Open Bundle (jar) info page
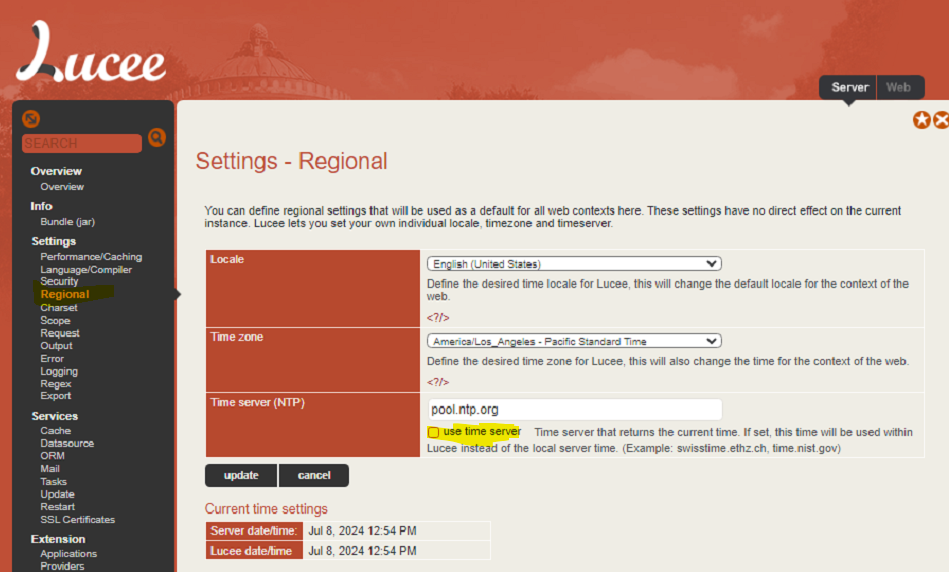This screenshot has width=949, height=572. point(68,222)
